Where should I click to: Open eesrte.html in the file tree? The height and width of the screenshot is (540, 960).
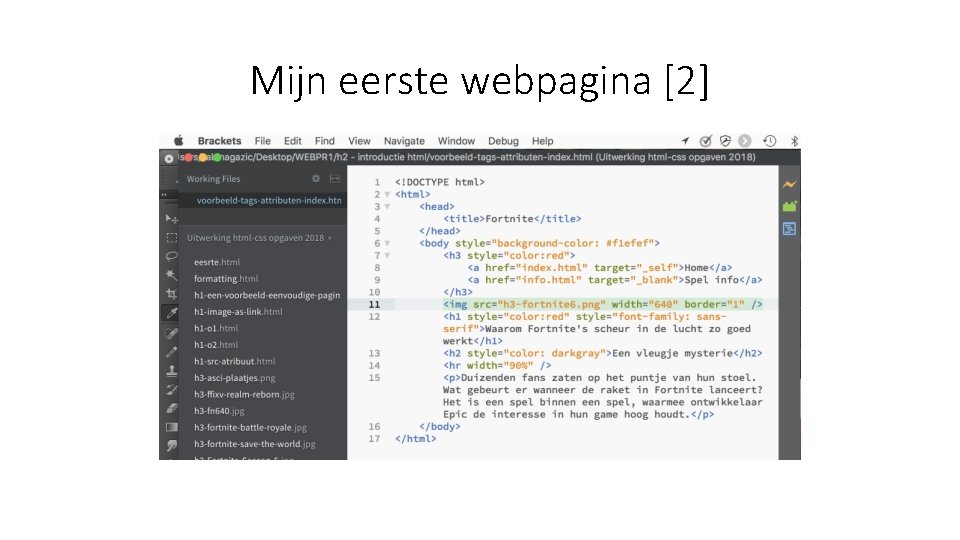click(x=217, y=262)
